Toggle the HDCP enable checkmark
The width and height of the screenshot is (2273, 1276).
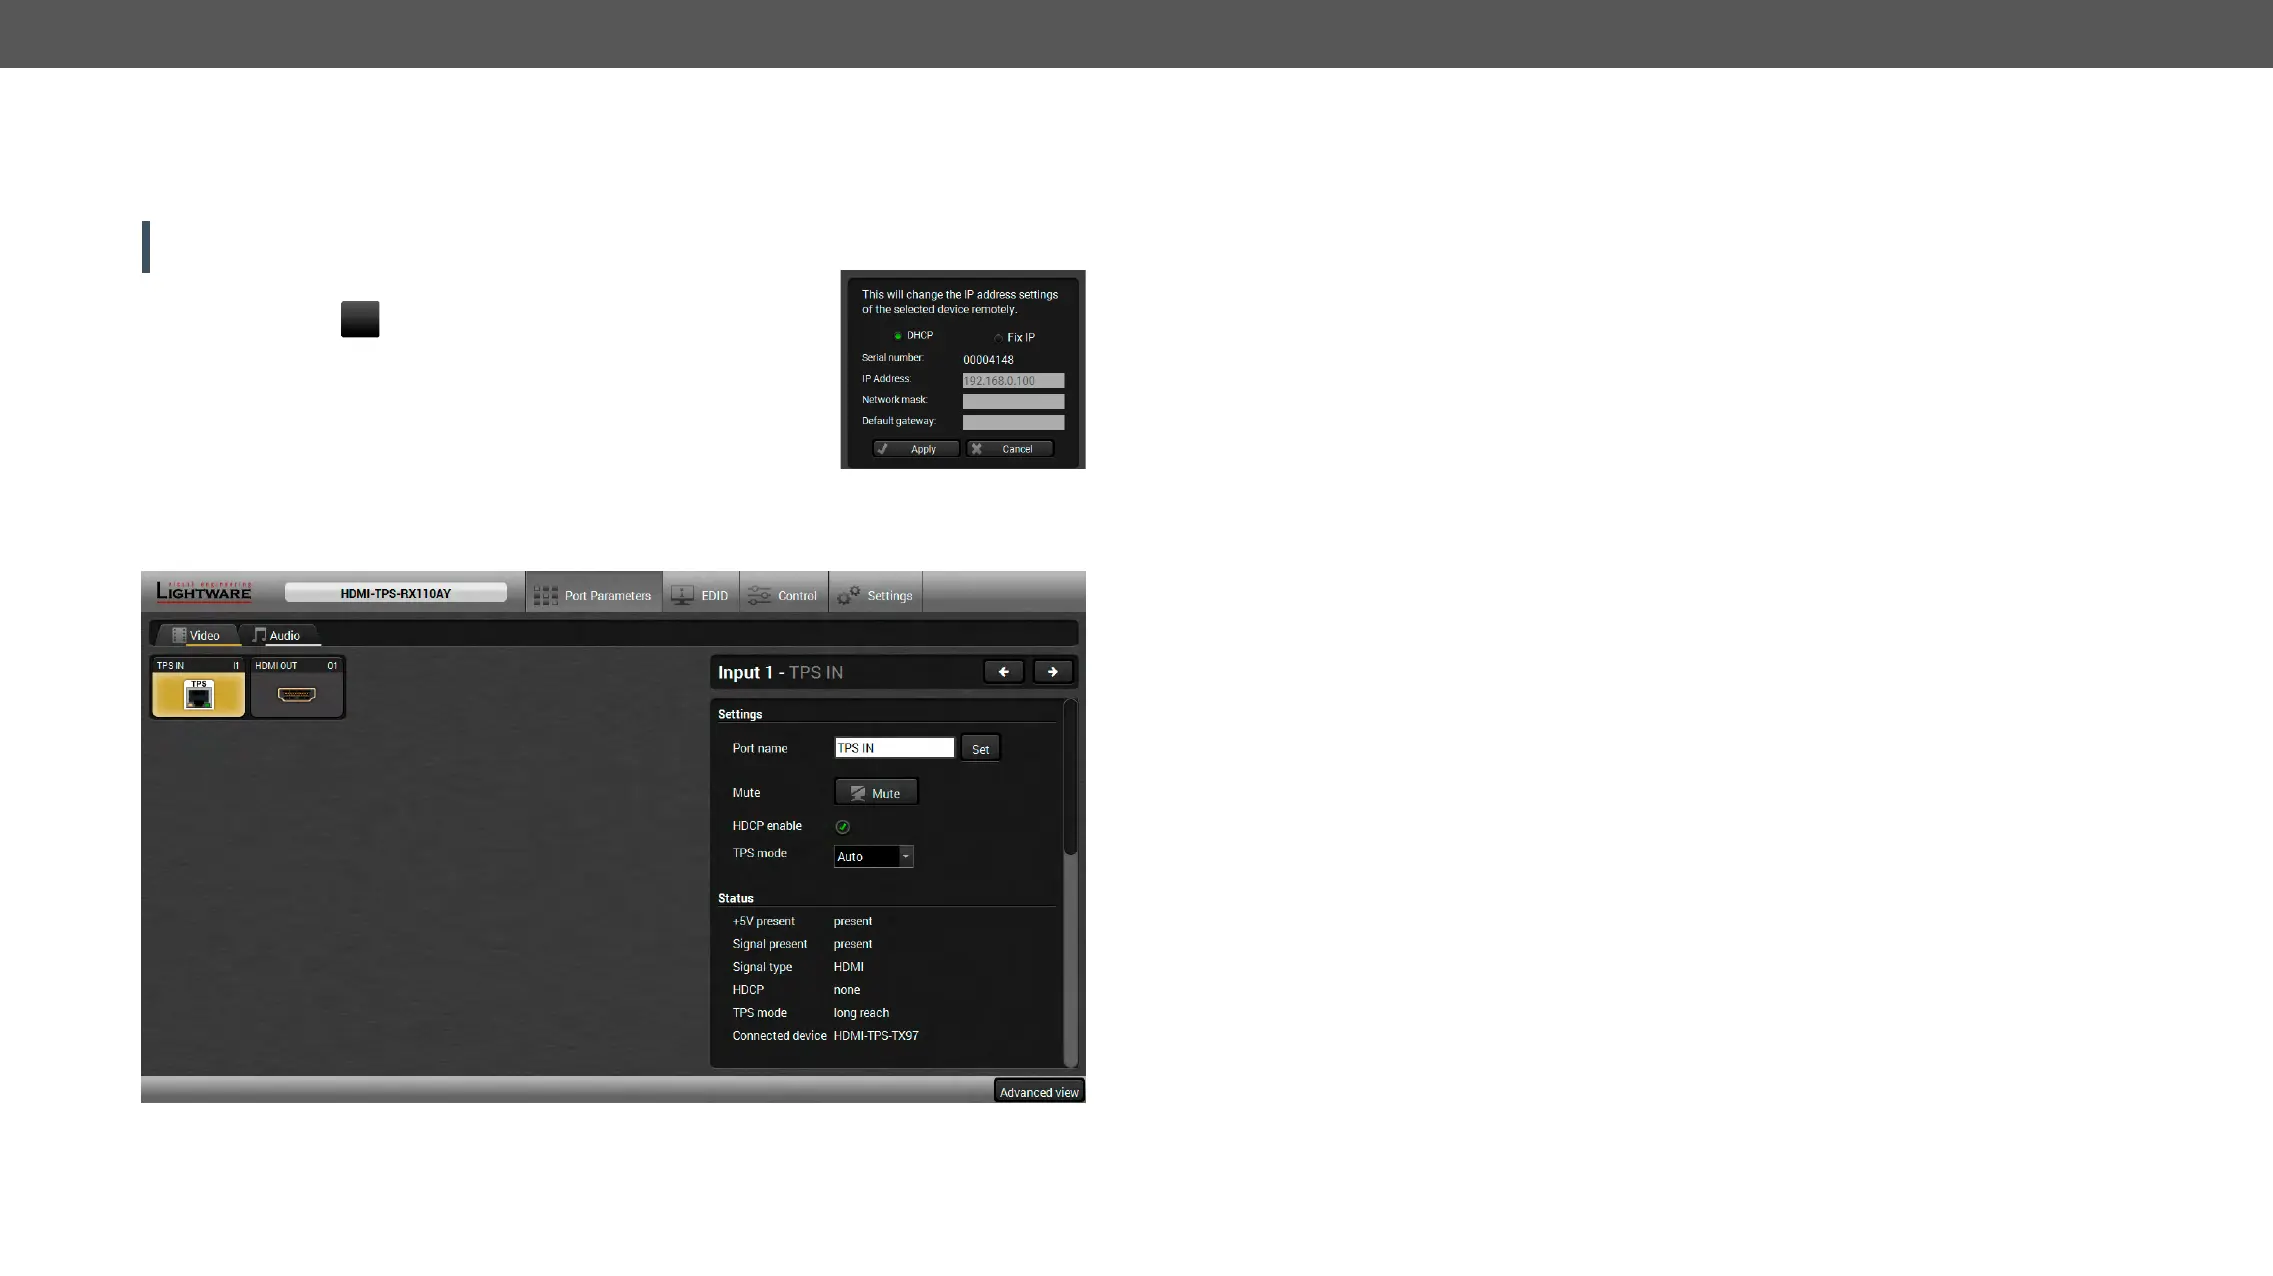[842, 827]
